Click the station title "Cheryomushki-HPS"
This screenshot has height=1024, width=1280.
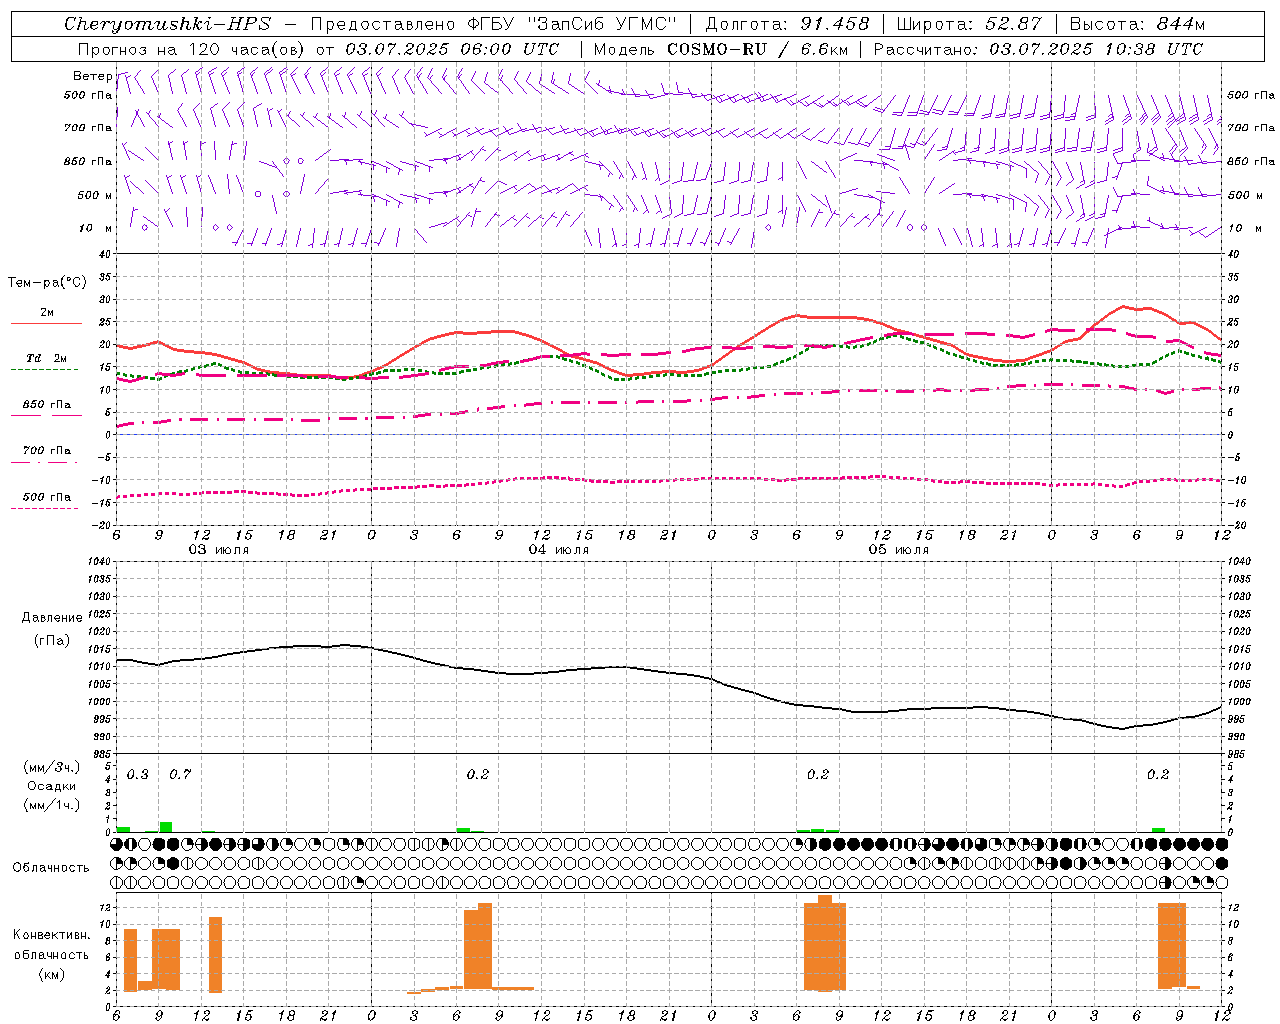(x=167, y=24)
